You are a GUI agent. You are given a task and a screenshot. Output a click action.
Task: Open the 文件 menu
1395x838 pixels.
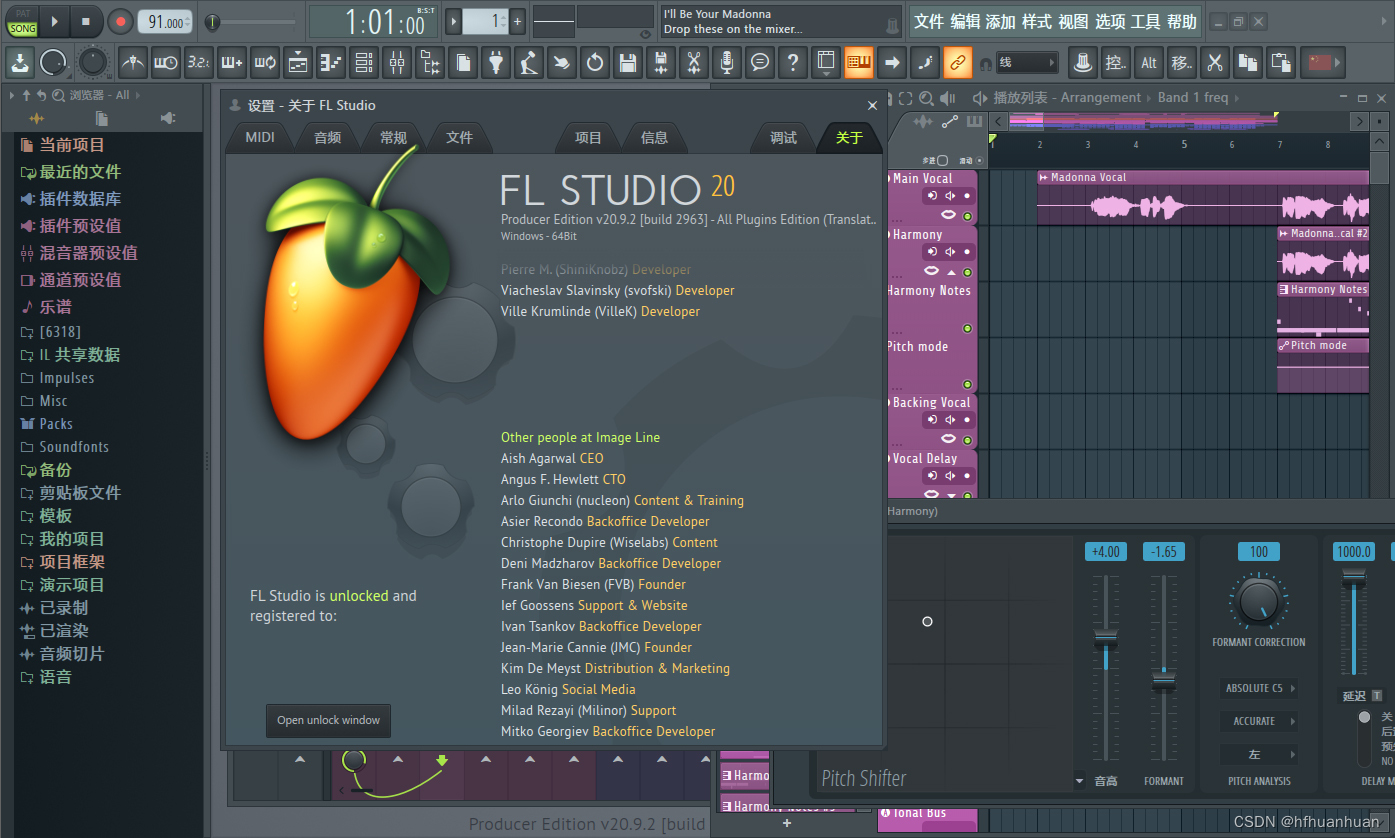coord(929,21)
